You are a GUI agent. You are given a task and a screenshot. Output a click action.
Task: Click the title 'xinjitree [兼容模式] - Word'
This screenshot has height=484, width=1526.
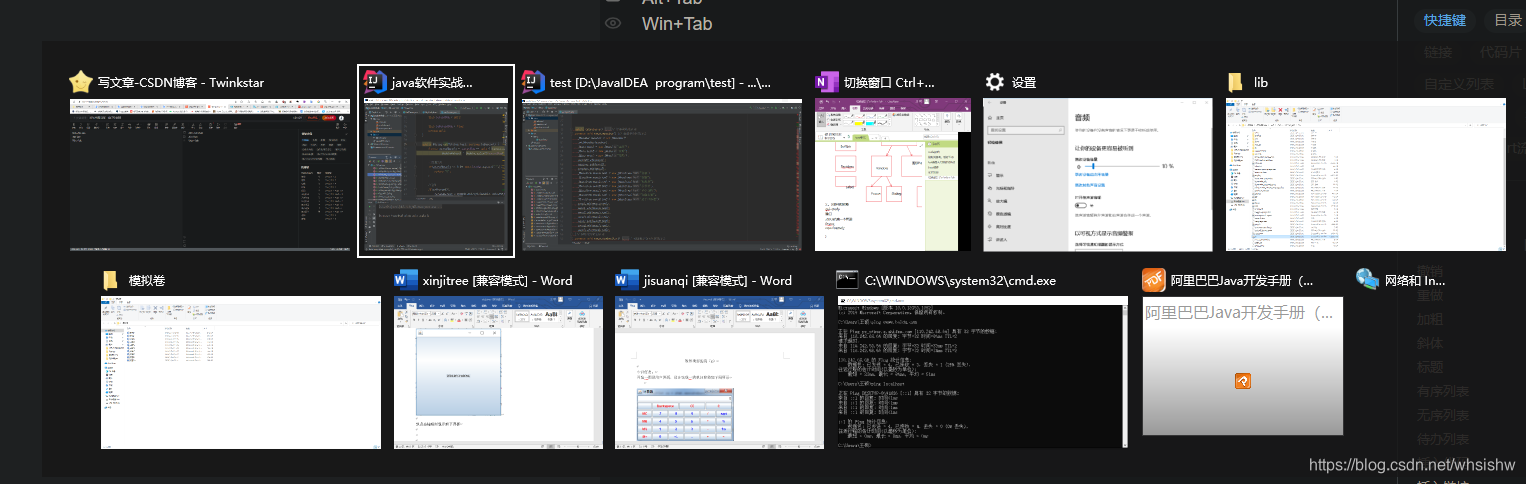click(x=498, y=281)
